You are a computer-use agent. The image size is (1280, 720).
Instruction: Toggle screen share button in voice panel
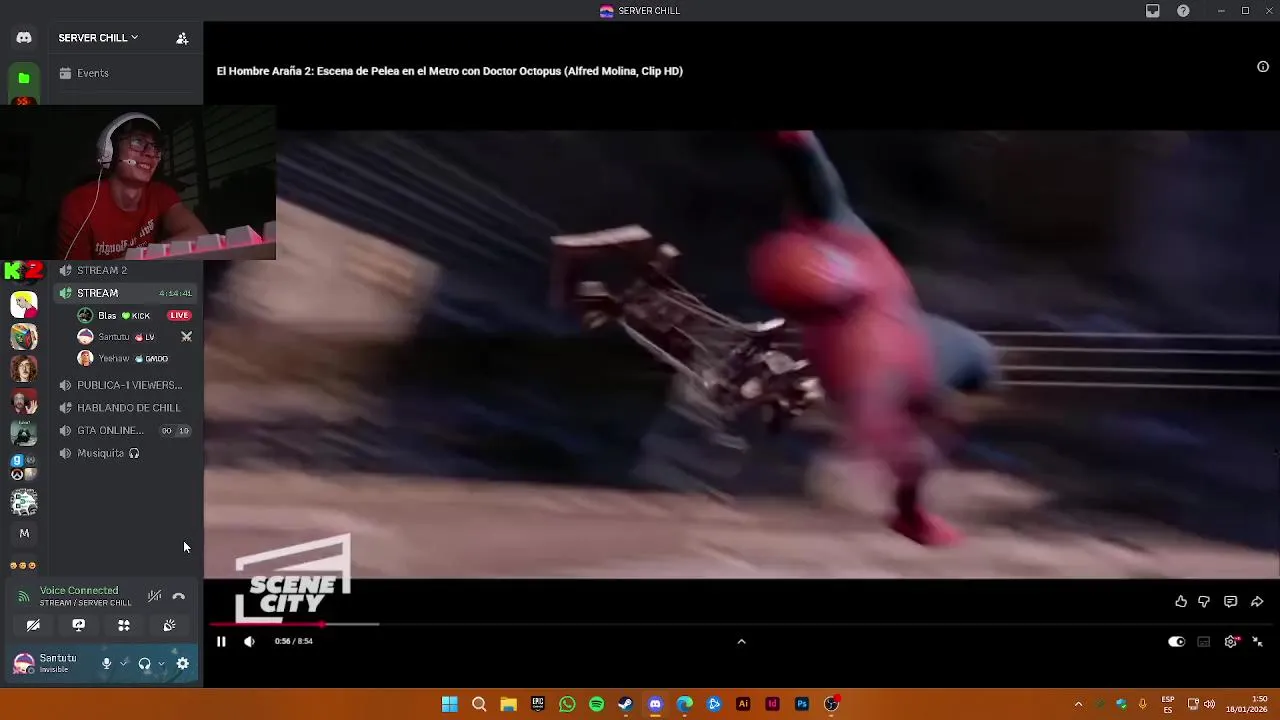(78, 625)
